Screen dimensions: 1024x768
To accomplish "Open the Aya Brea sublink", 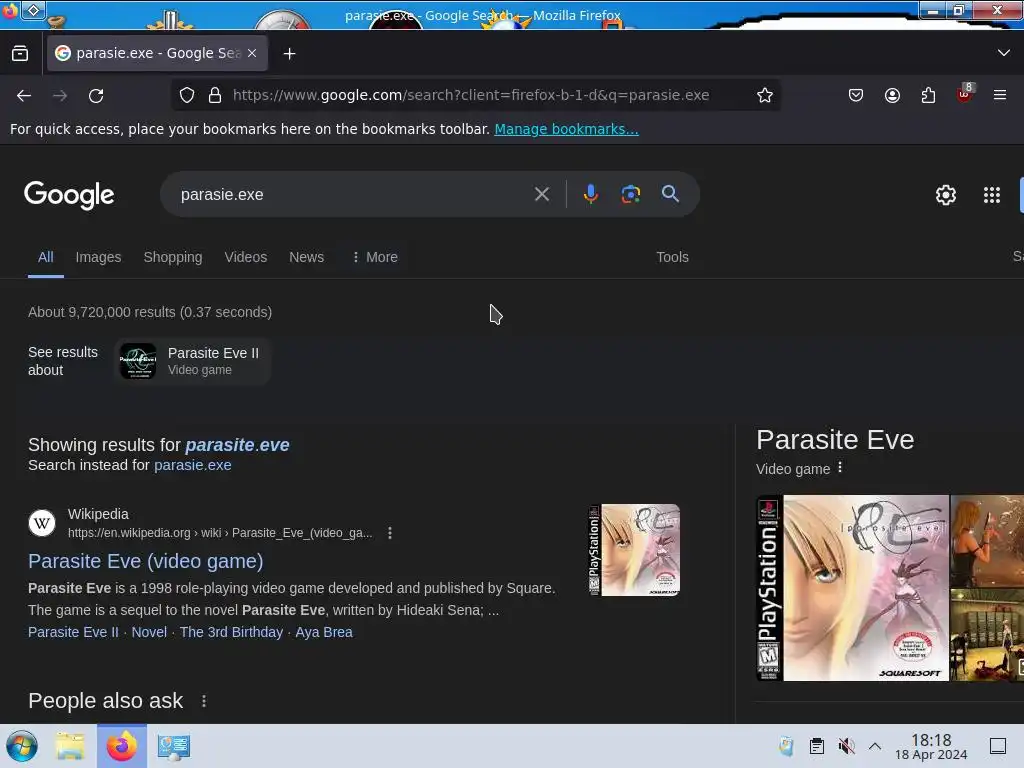I will 324,632.
